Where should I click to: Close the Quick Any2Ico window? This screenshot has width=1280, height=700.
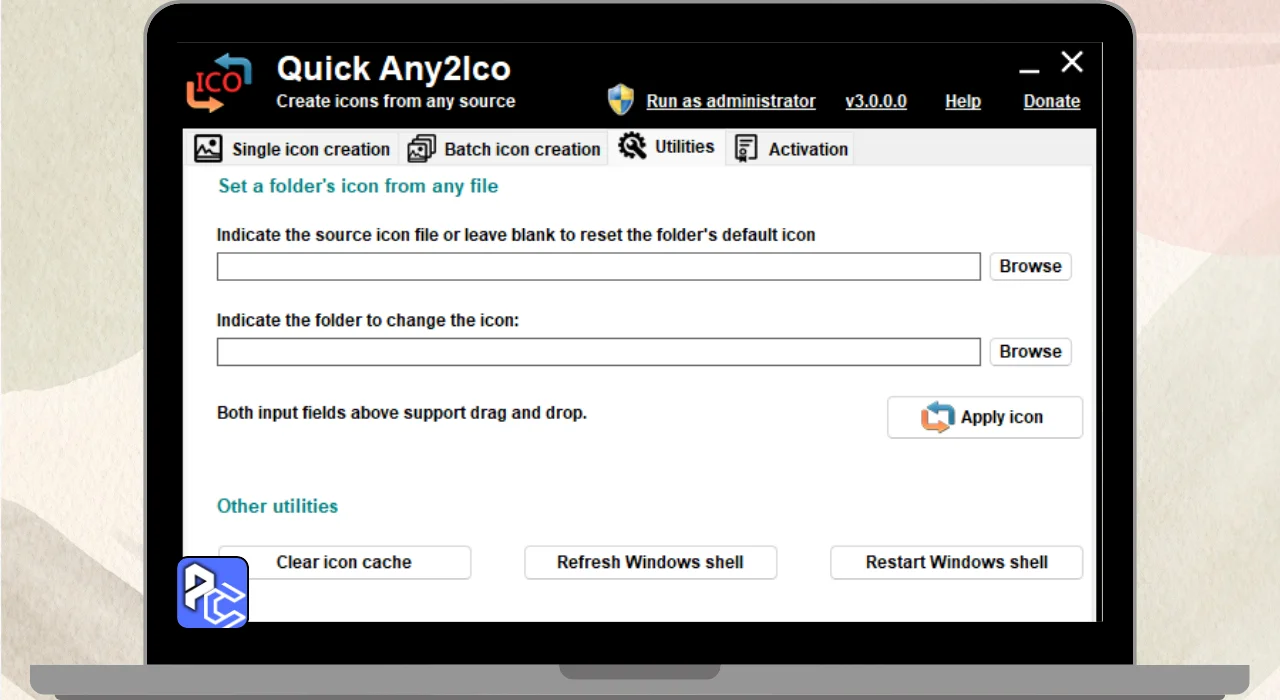point(1072,62)
